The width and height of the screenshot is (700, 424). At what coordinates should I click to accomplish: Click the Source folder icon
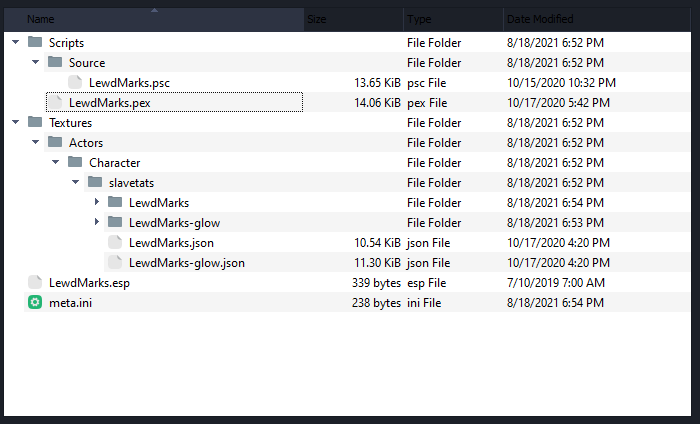(x=55, y=62)
